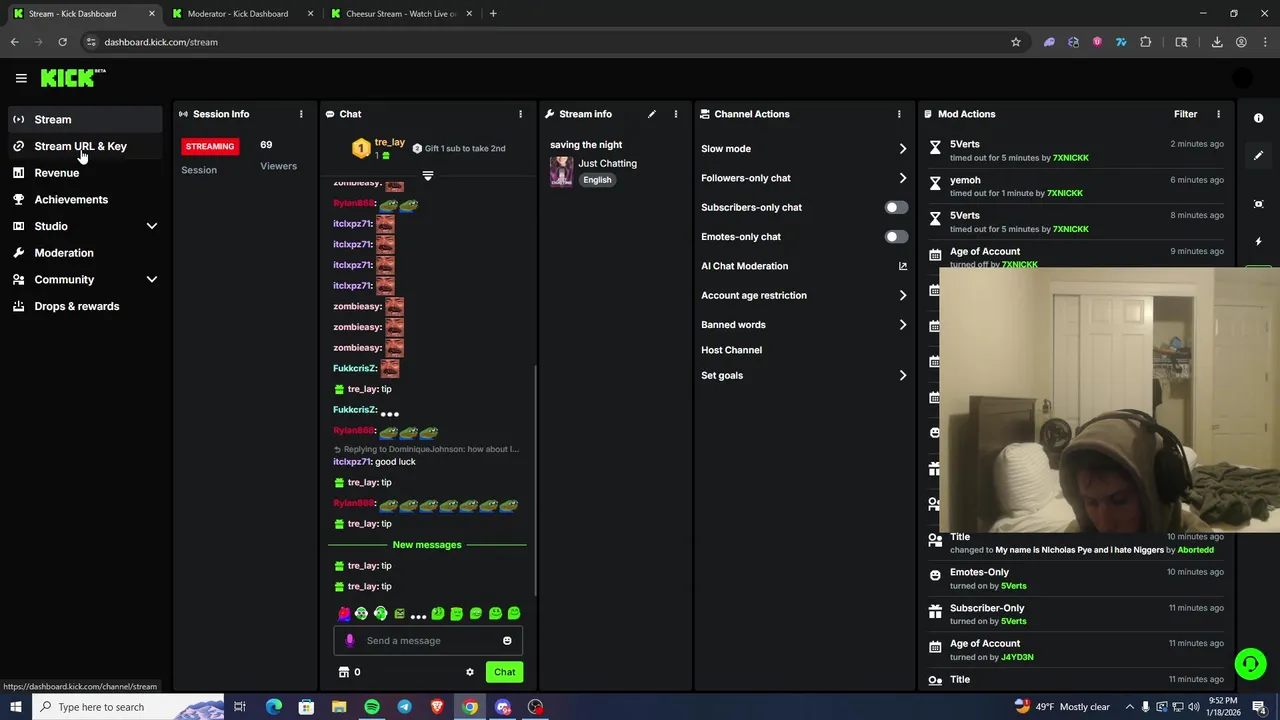The height and width of the screenshot is (720, 1280).
Task: Click the pencil icon in the right sidebar
Action: tap(1258, 156)
